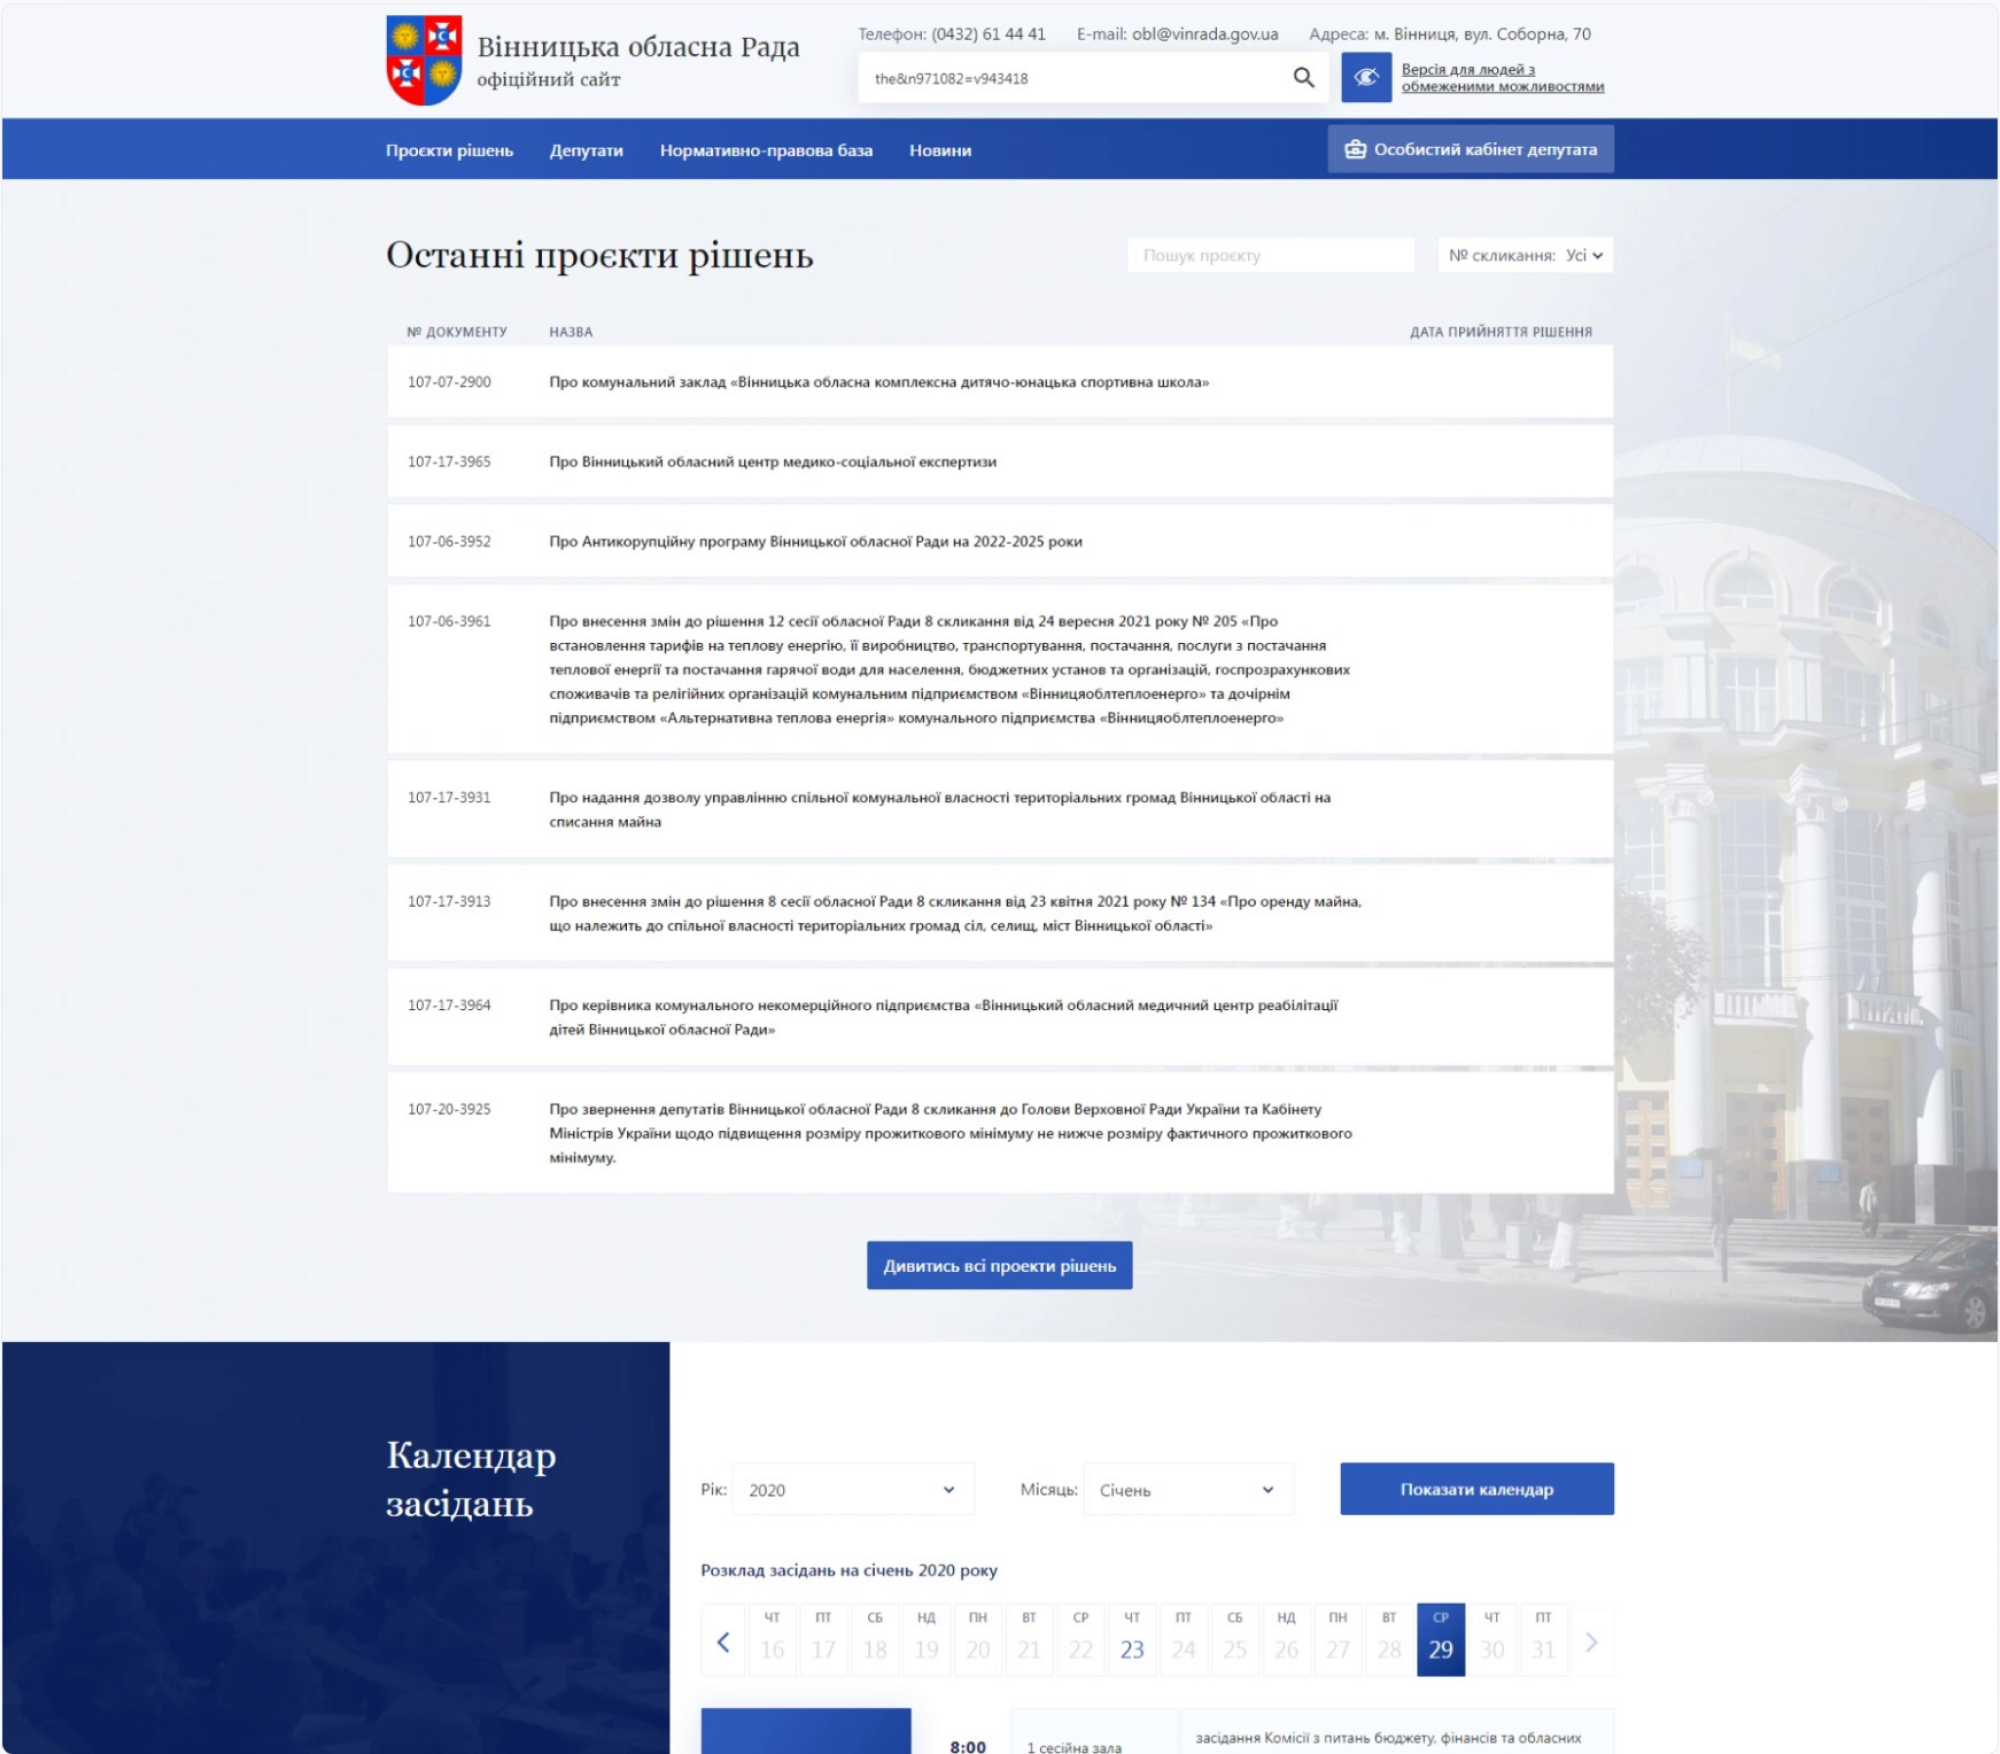Click Показати календар button
Viewport: 2000px width, 1754px height.
coord(1476,1489)
